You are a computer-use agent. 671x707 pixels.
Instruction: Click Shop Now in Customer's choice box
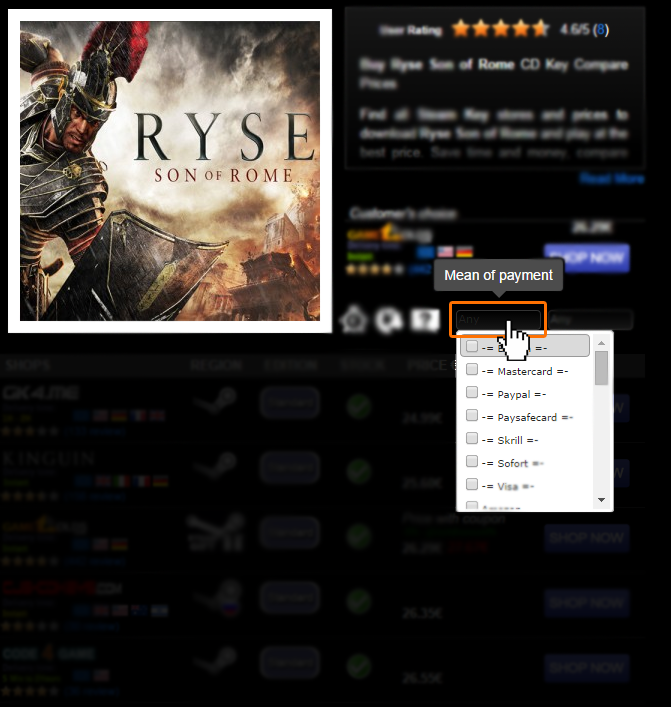click(x=587, y=258)
